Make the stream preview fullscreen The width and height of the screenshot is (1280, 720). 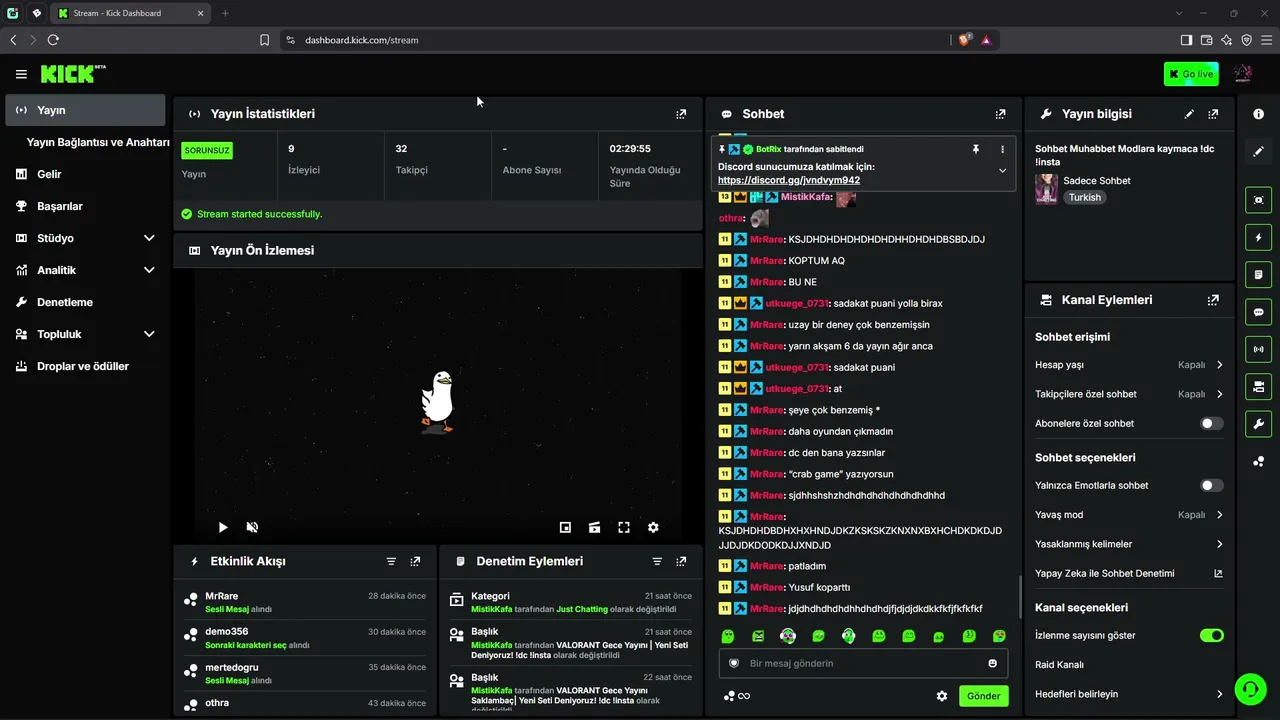(x=624, y=527)
